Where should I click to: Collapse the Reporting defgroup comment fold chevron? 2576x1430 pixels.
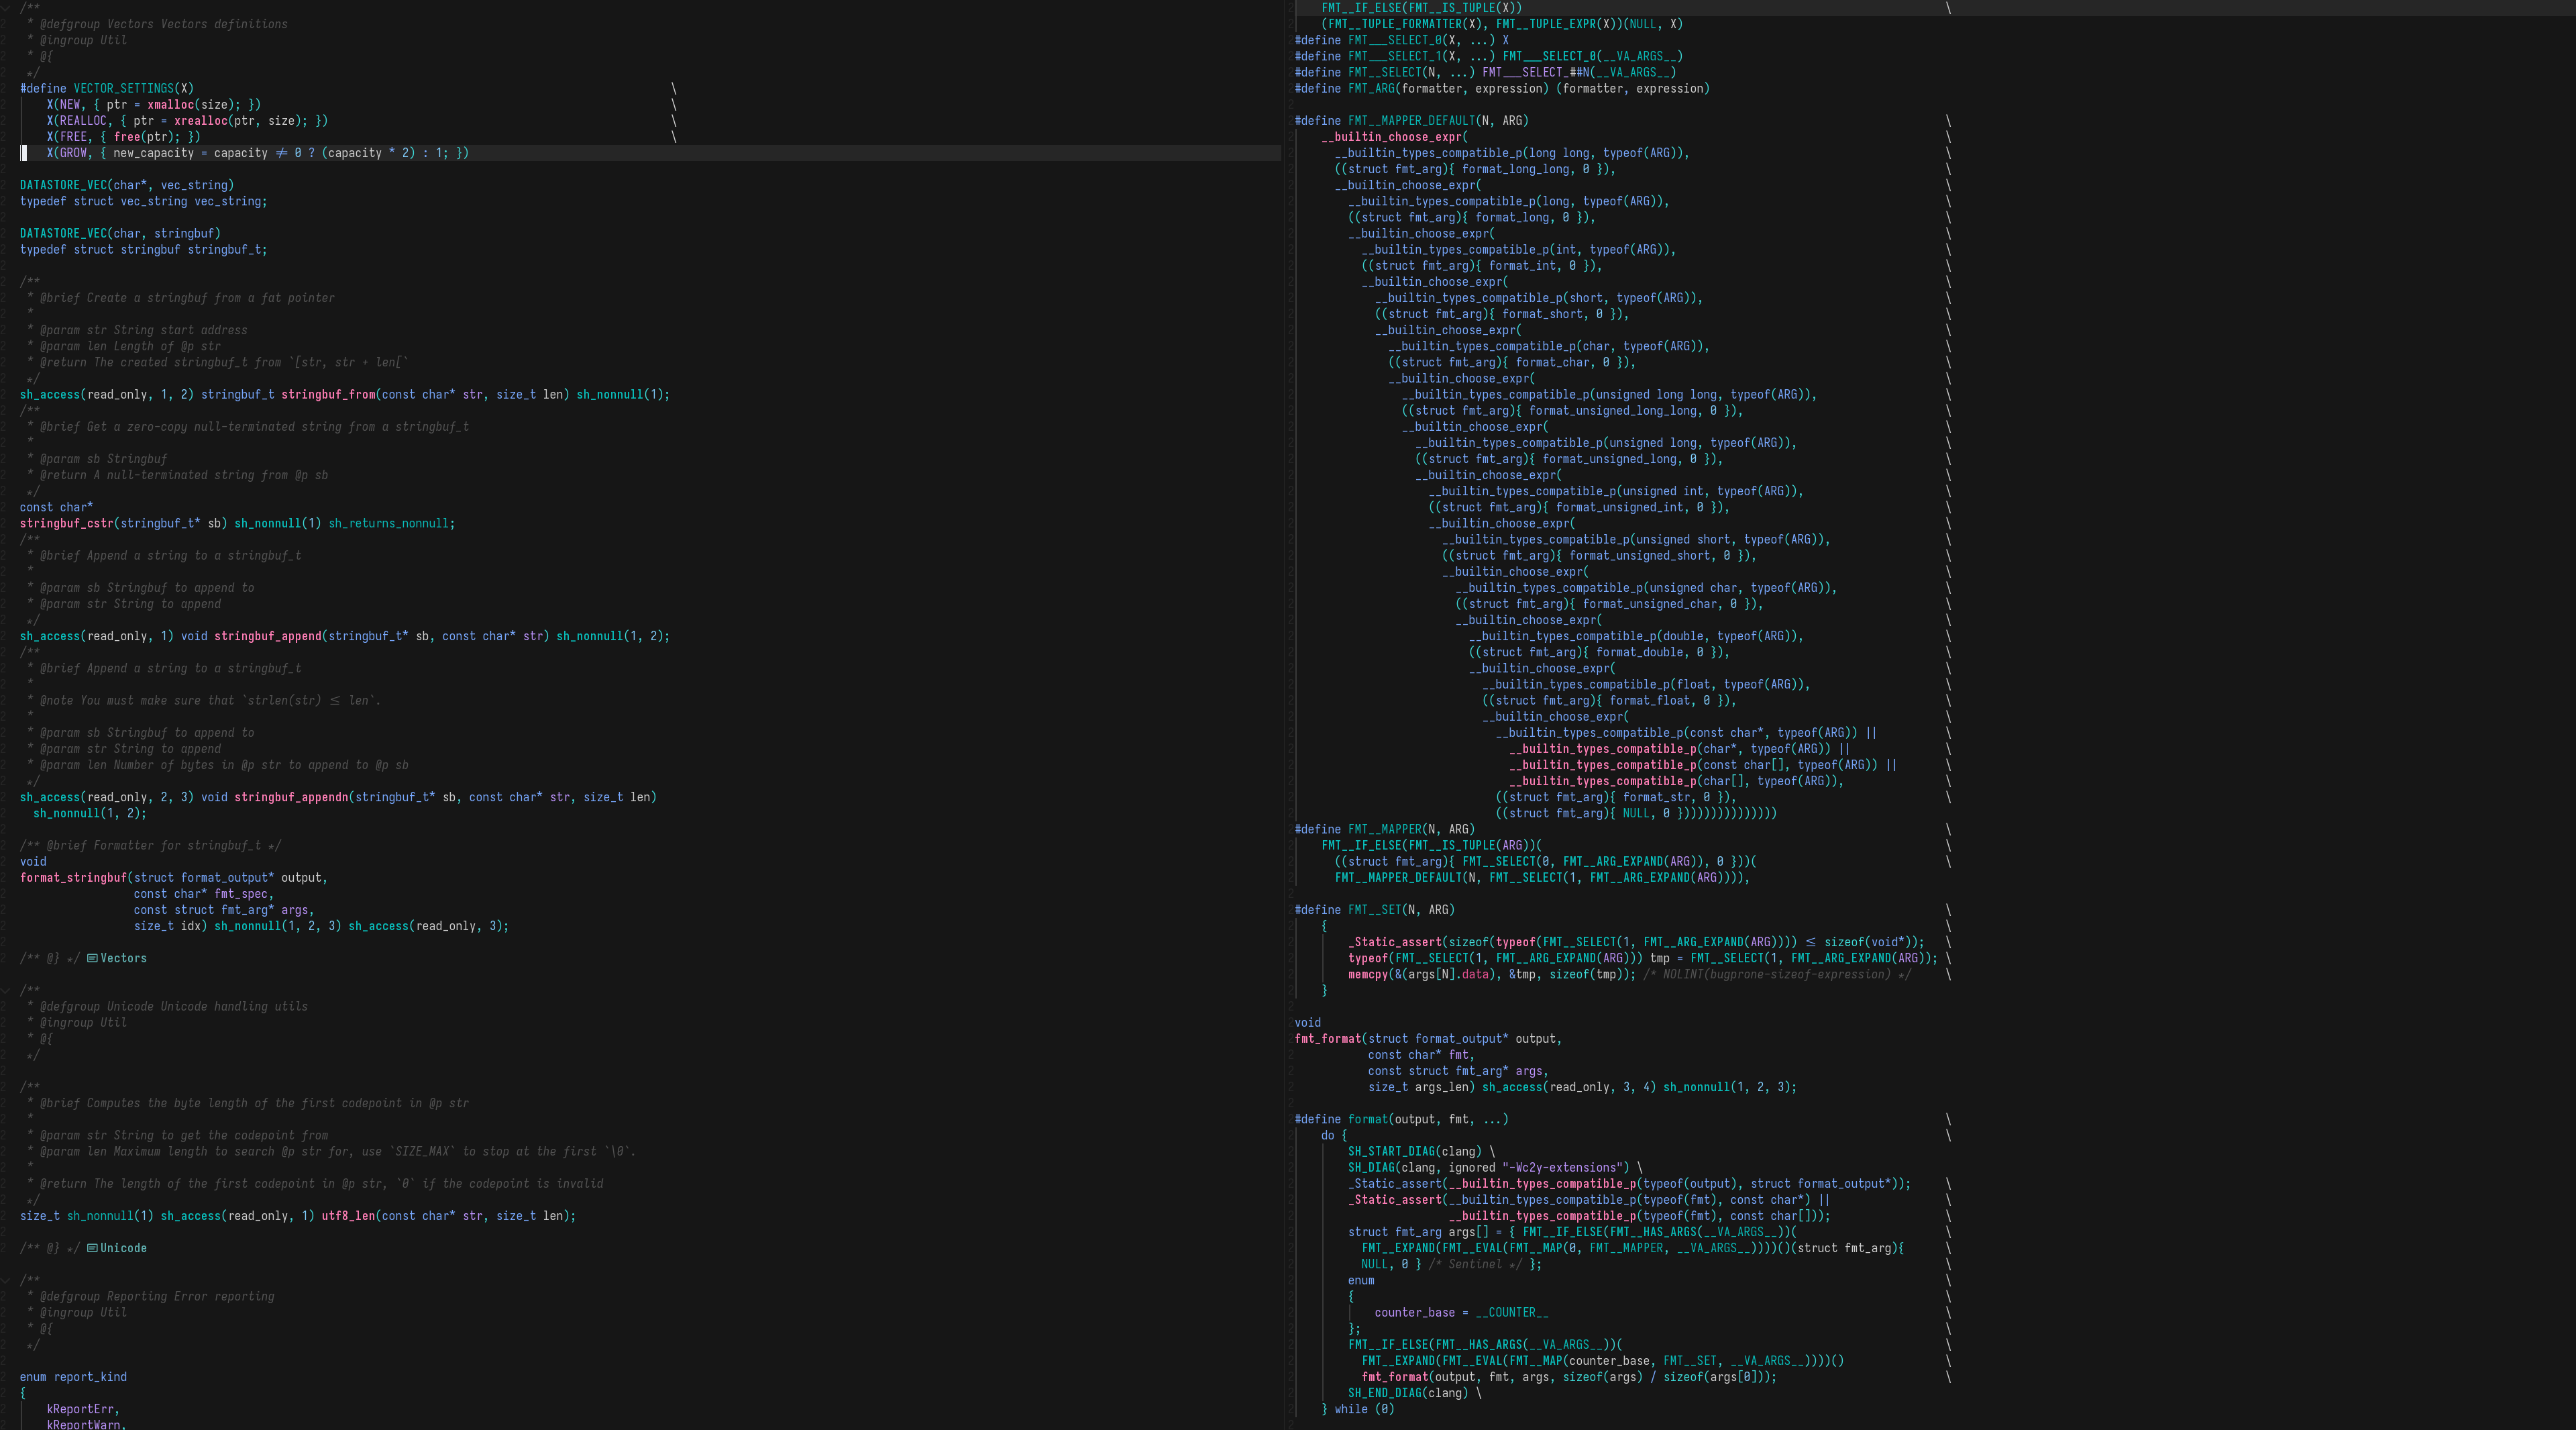point(5,1280)
